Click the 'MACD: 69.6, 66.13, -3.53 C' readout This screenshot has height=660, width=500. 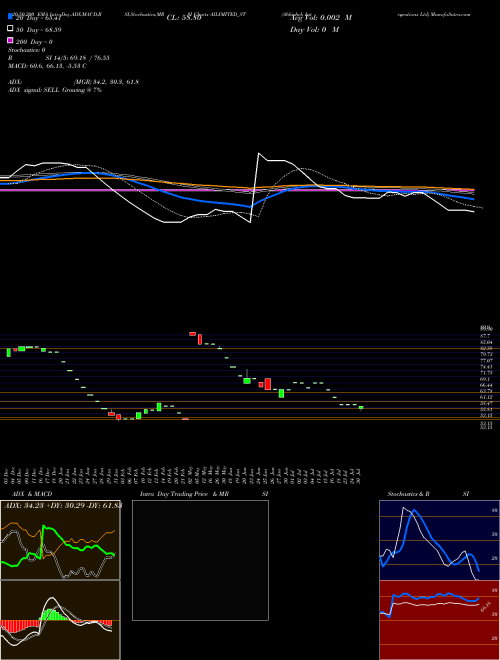pyautogui.click(x=47, y=66)
